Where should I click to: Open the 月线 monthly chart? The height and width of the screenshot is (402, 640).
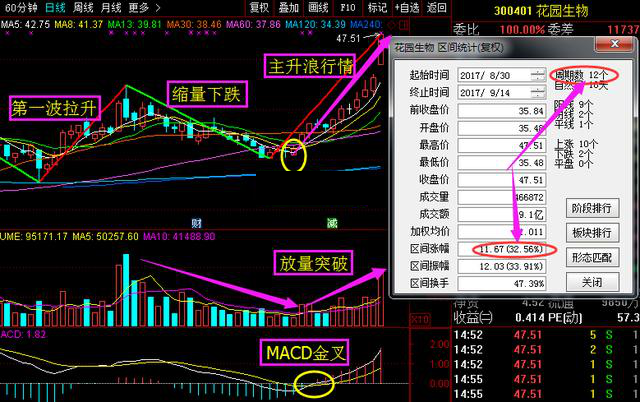(112, 7)
